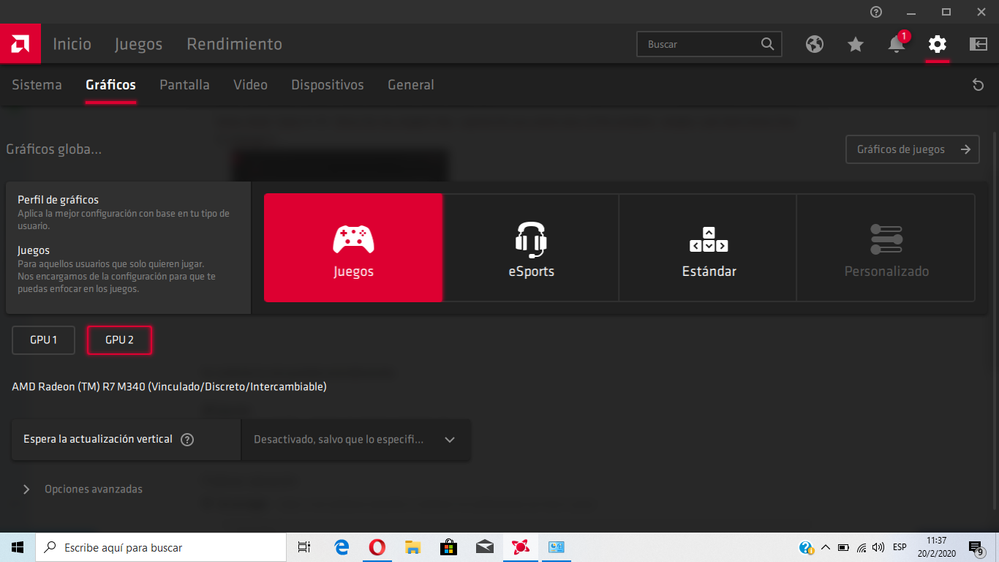The image size is (999, 562).
Task: Open Microsoft Store from the taskbar
Action: coord(449,547)
